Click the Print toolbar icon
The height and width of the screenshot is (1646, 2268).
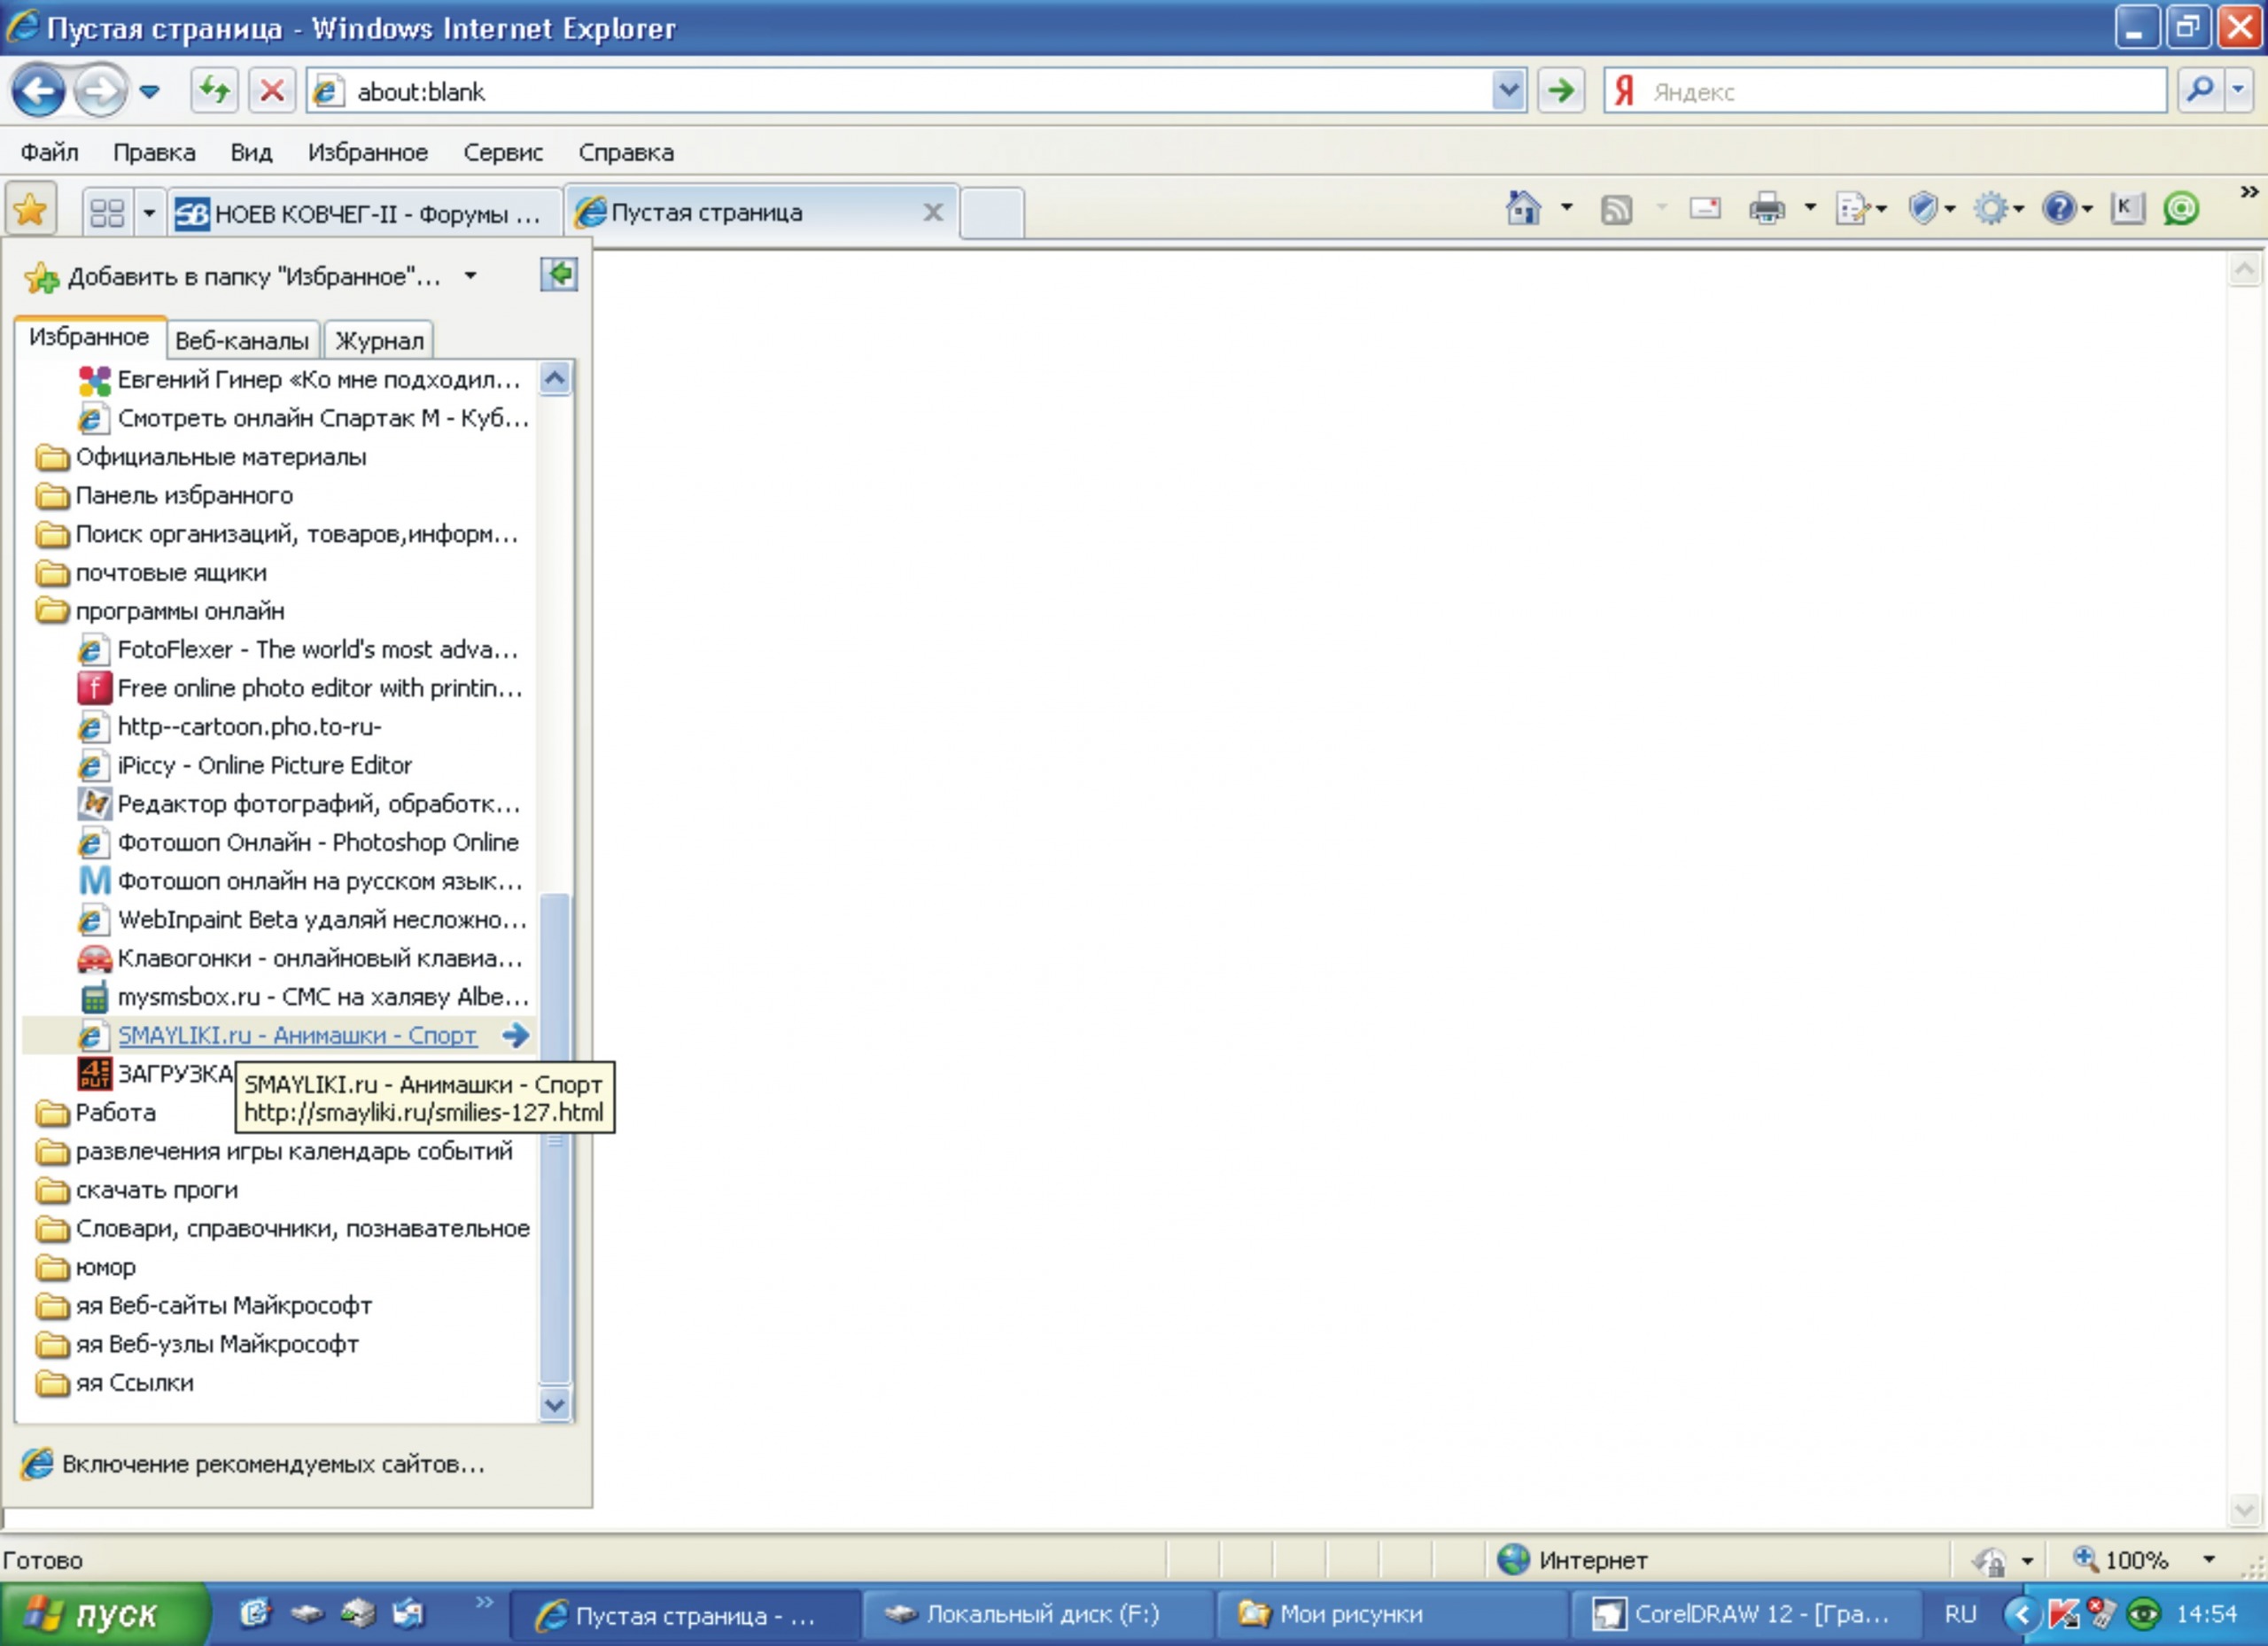(1766, 209)
